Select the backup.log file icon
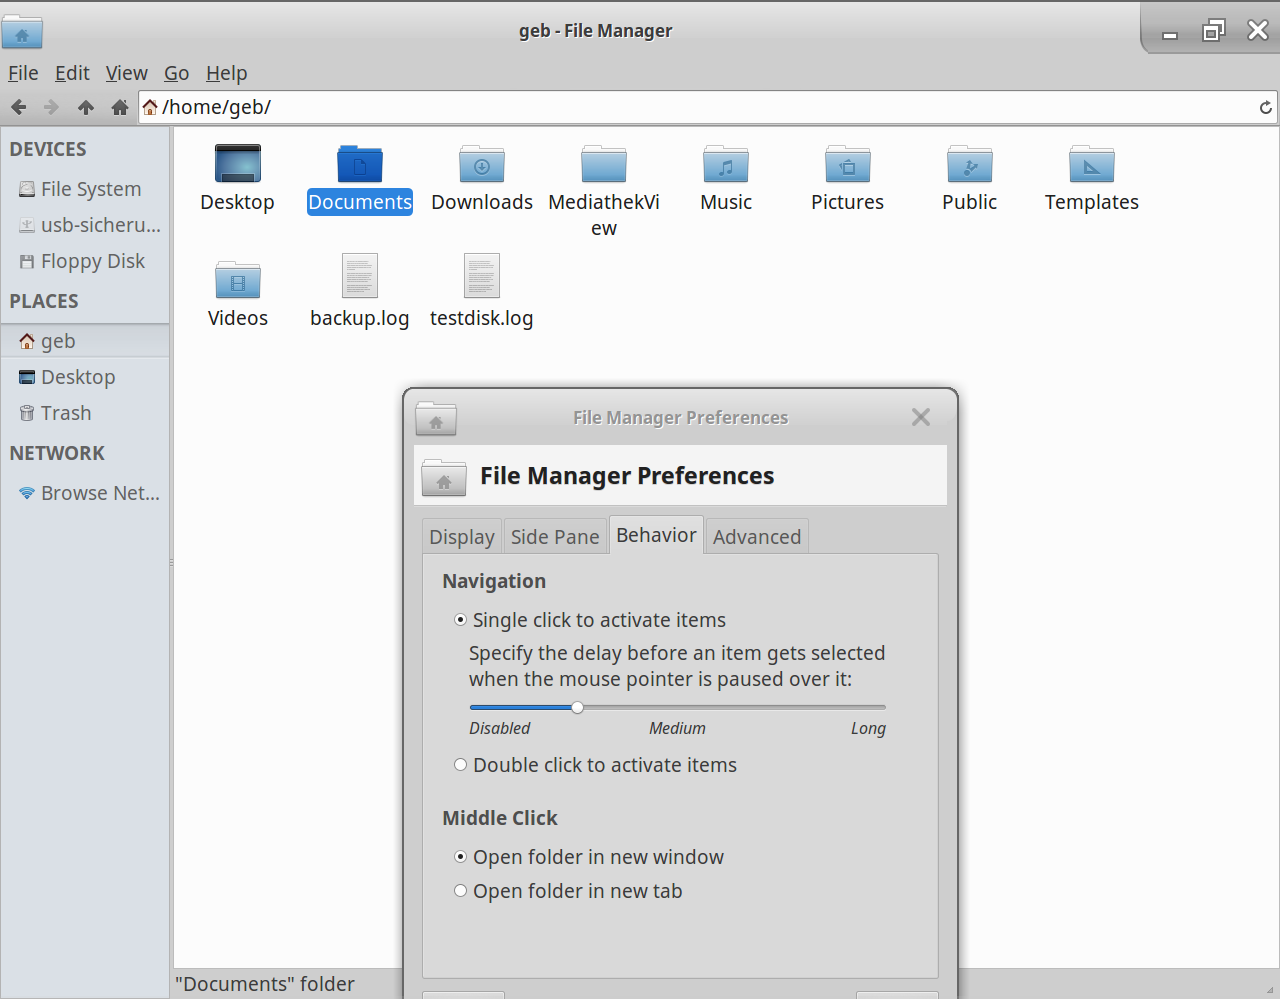 [359, 277]
